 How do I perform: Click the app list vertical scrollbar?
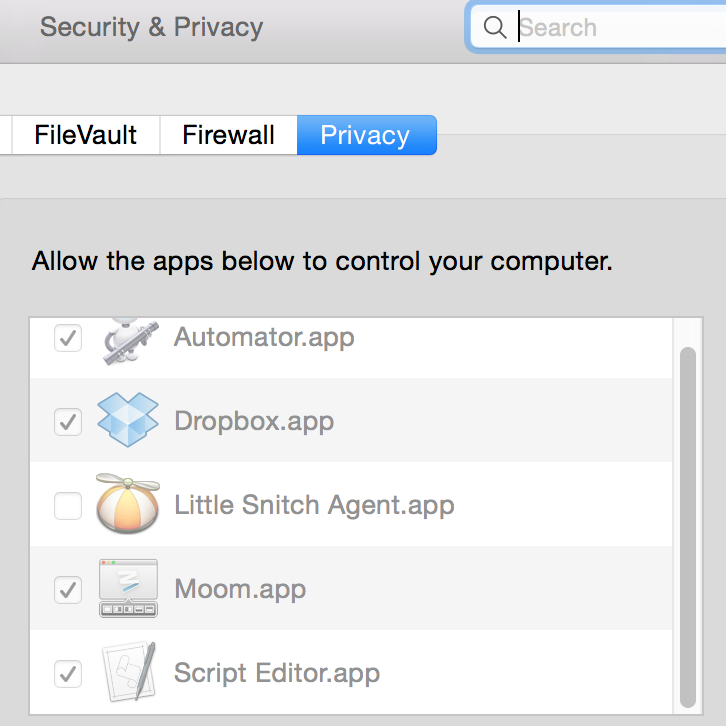click(x=687, y=520)
